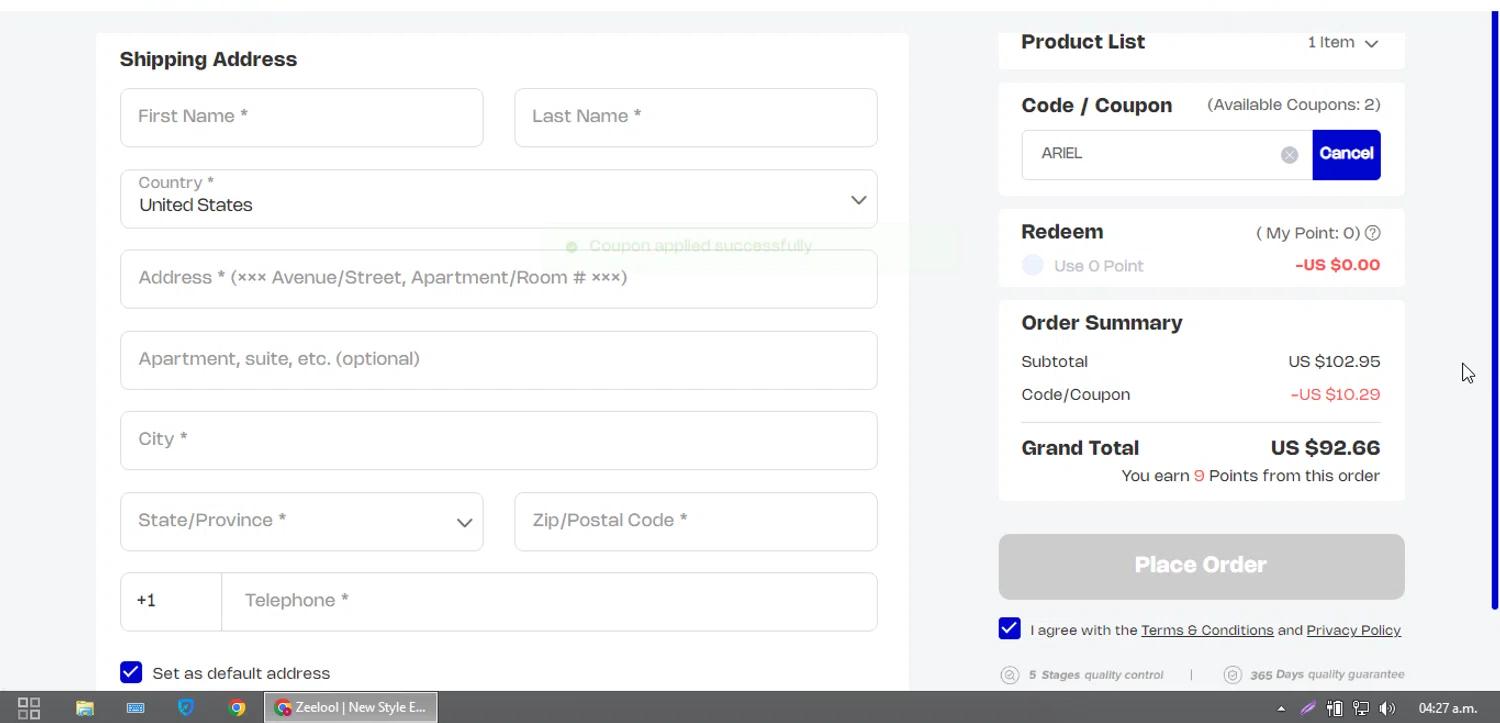
Task: Click the My Point help question icon
Action: coord(1373,233)
